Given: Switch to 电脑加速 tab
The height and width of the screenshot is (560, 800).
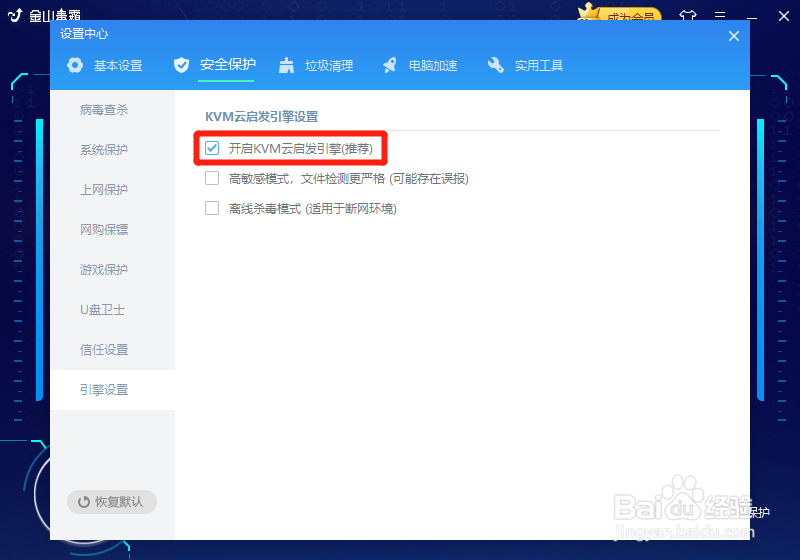Looking at the screenshot, I should (420, 65).
